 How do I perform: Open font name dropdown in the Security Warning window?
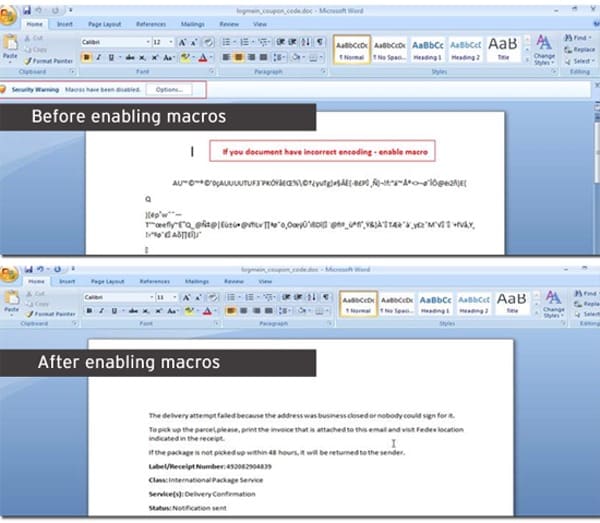coord(148,42)
